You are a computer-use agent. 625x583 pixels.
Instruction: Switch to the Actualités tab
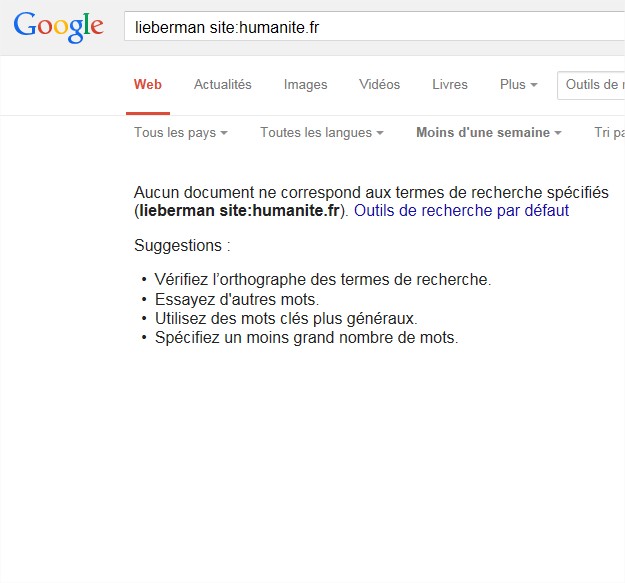[223, 84]
